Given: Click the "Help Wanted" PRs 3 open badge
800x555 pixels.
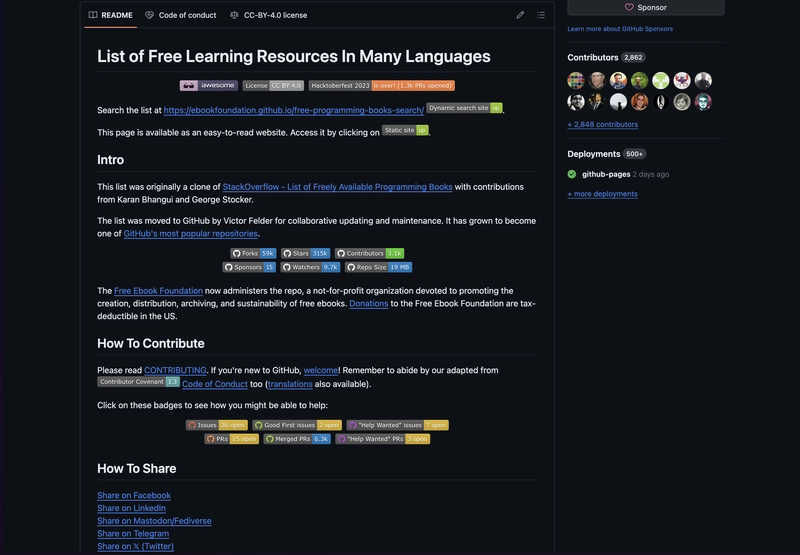Looking at the screenshot, I should (x=383, y=439).
